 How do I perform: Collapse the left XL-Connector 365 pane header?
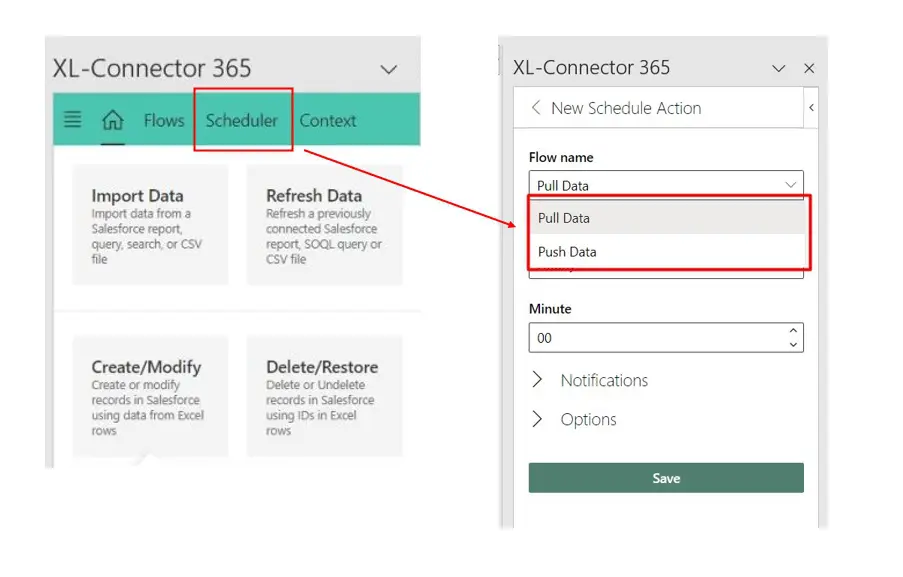coord(389,70)
